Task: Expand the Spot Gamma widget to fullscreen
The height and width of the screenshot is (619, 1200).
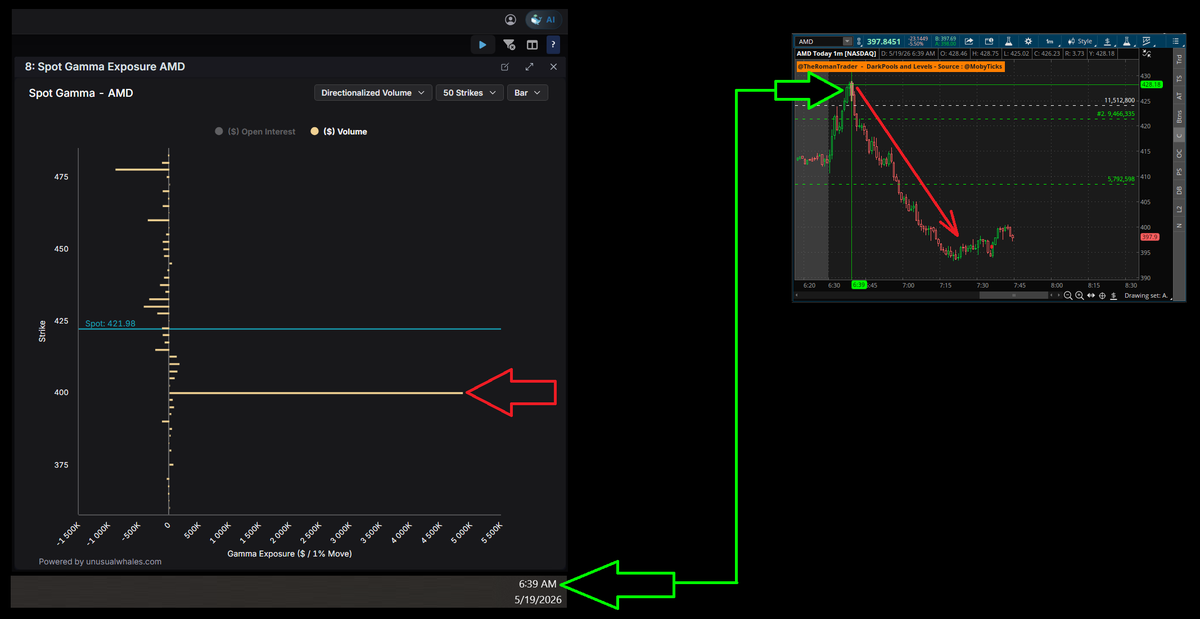Action: click(x=529, y=67)
